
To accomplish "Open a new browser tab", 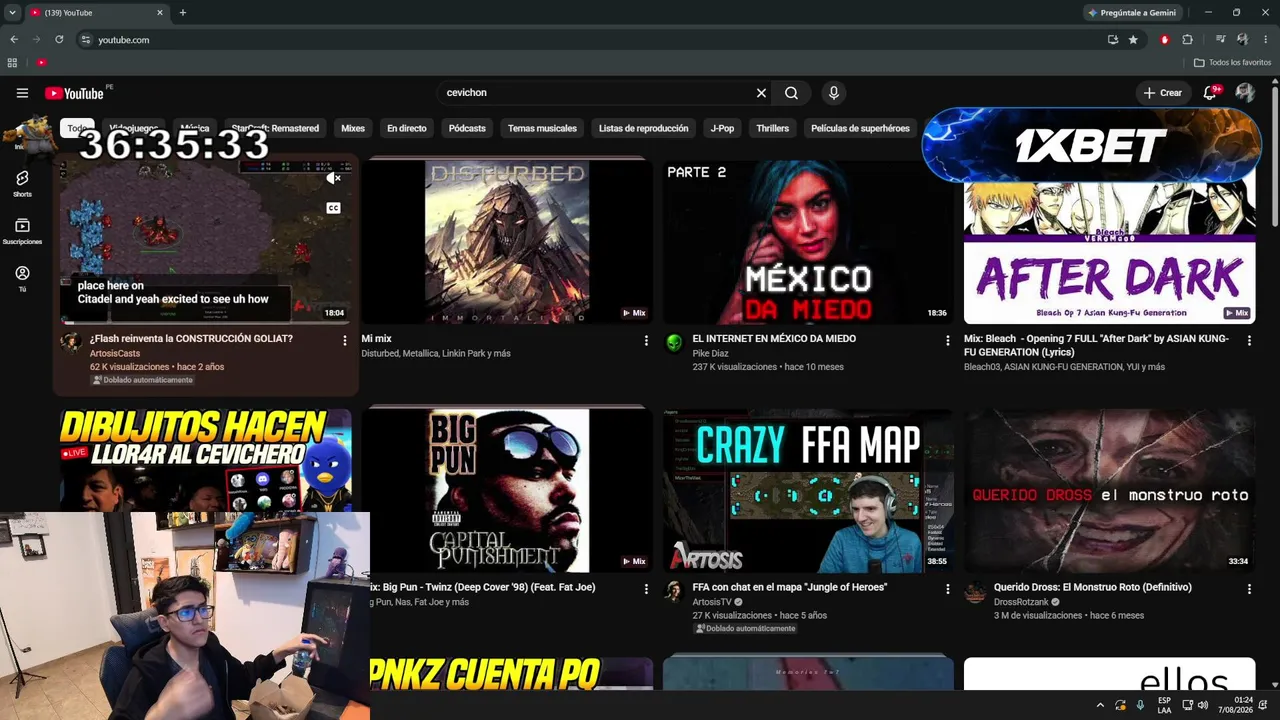I will pos(183,13).
